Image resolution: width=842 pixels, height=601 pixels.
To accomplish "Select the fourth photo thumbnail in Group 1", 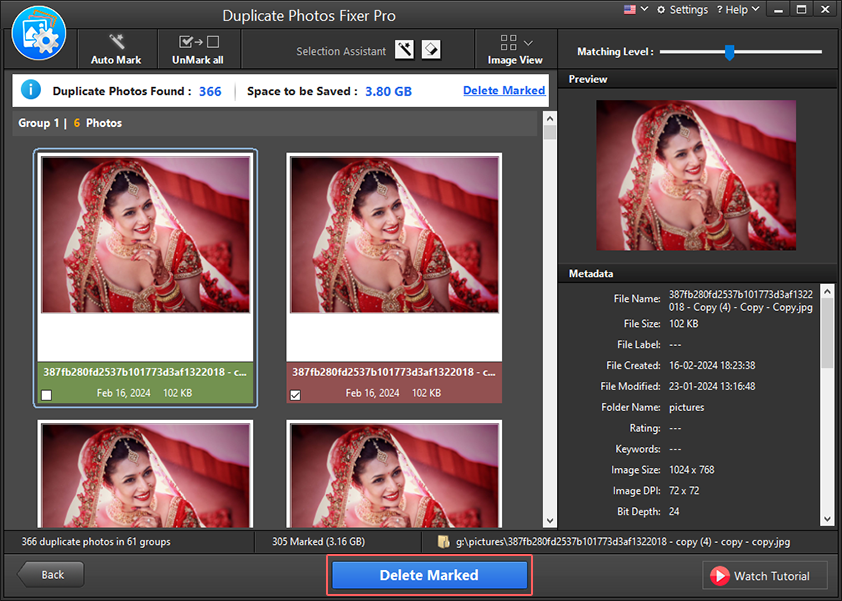I will point(394,475).
